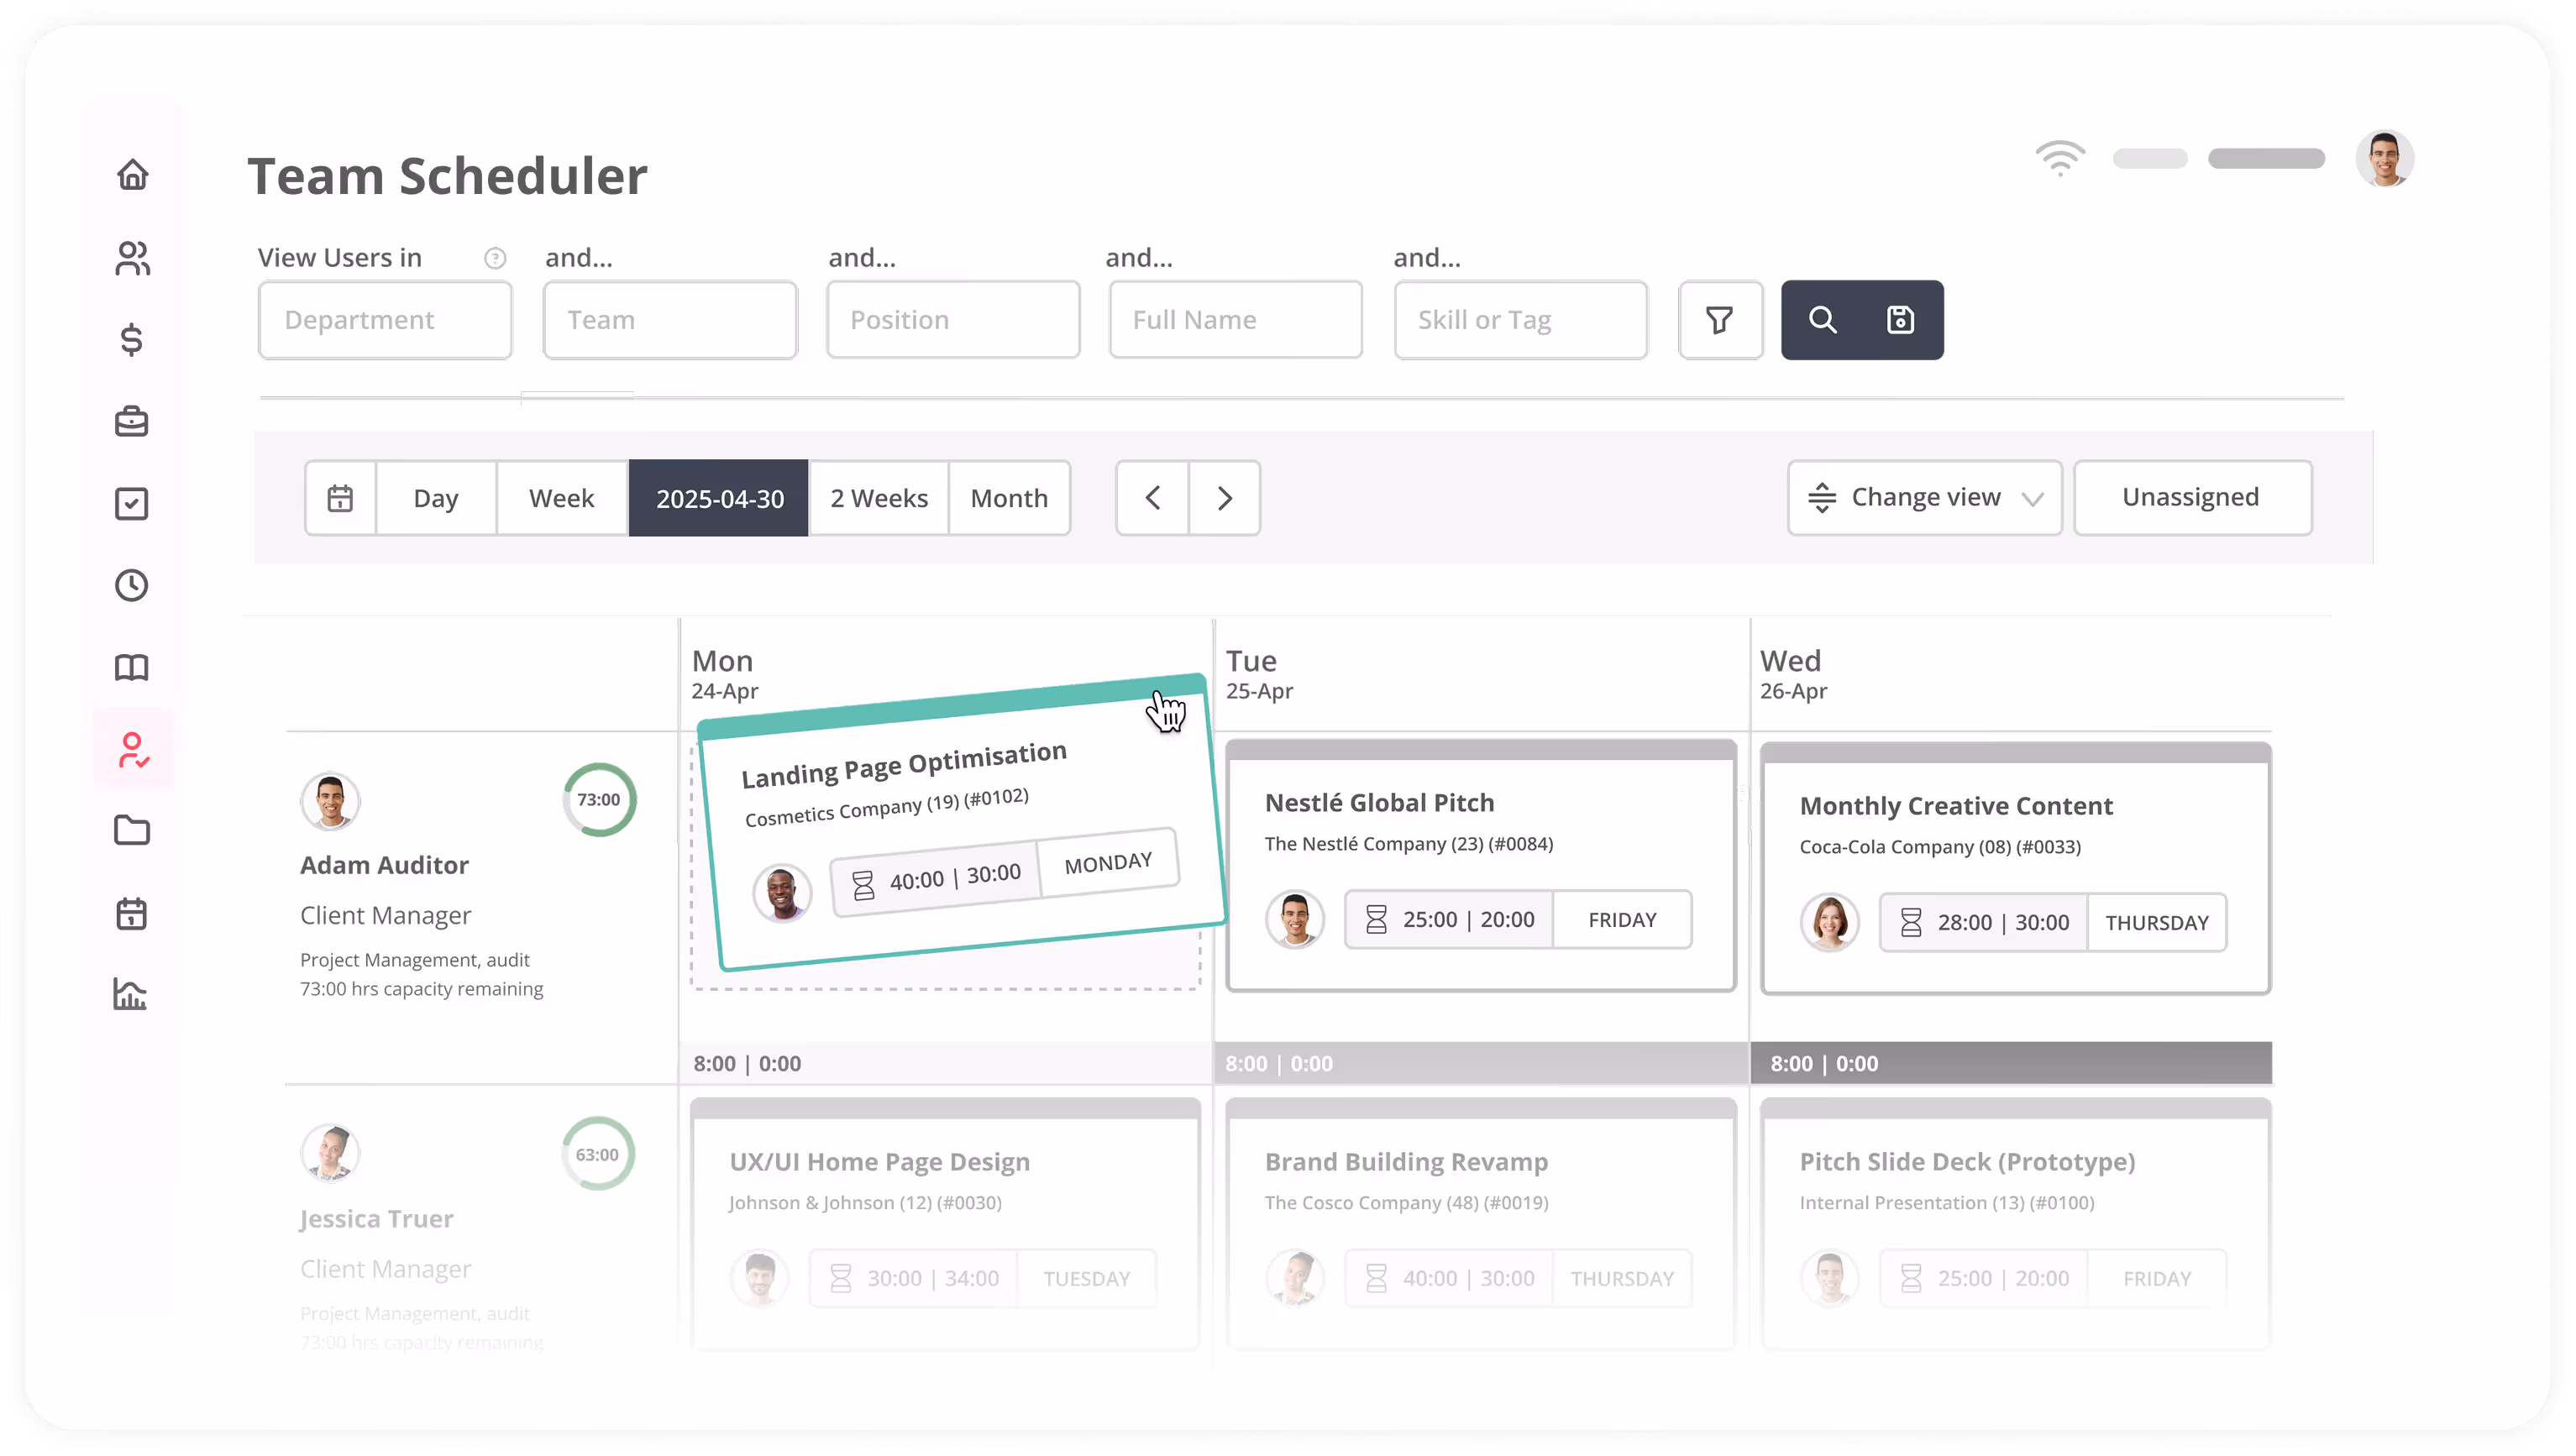Open the Skill or Tag selector
The image size is (2576, 1456).
(x=1519, y=320)
